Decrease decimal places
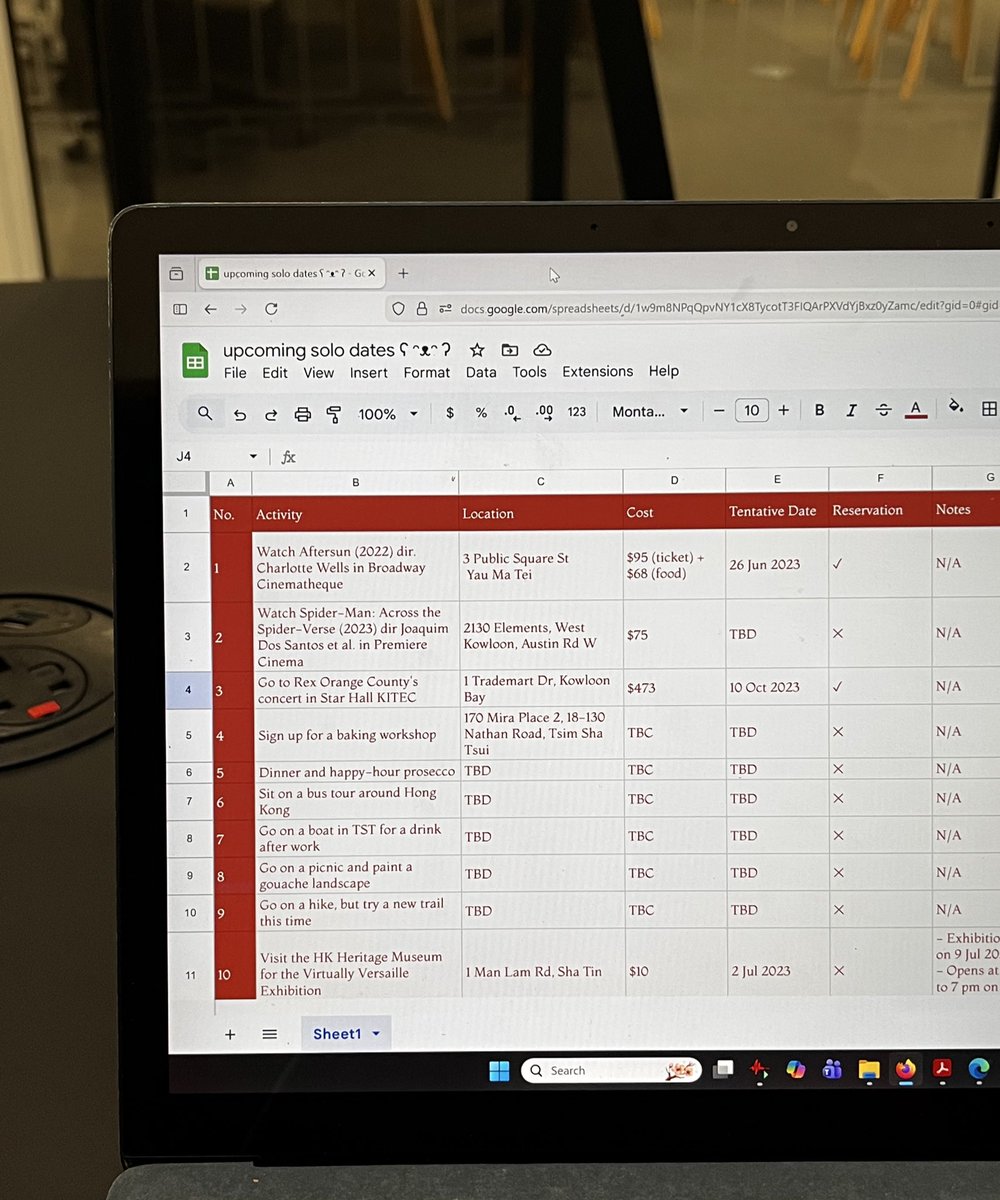Viewport: 1000px width, 1200px height. [x=512, y=412]
